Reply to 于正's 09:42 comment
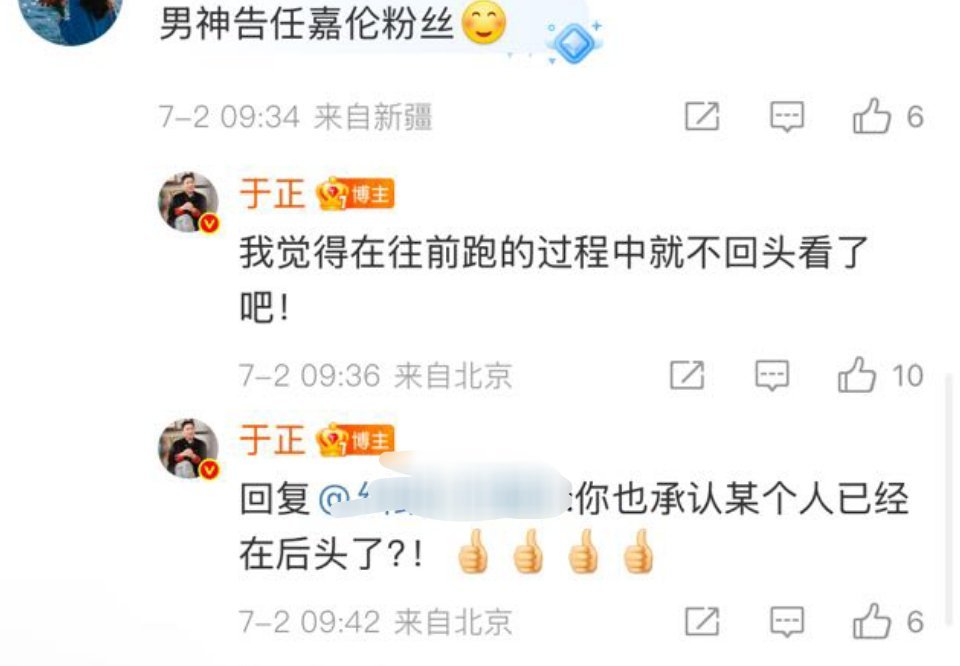 786,621
